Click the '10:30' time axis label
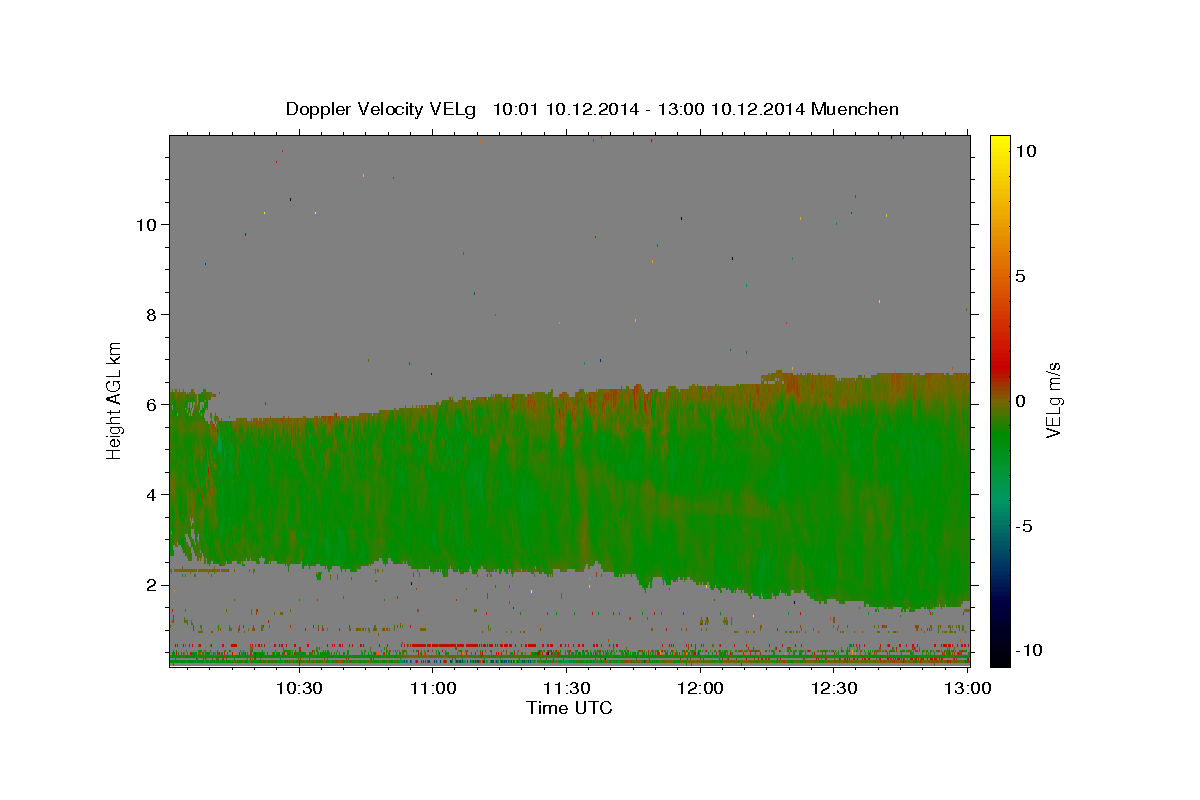This screenshot has height=800, width=1200. (298, 688)
